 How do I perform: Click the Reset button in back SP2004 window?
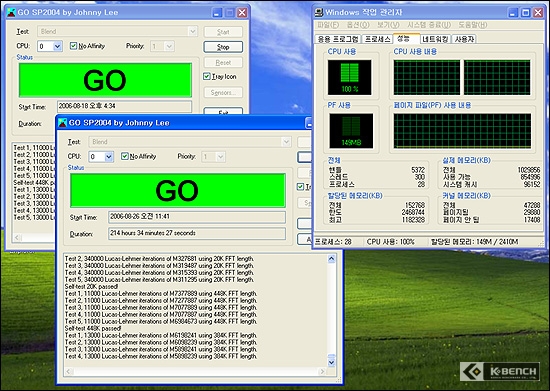coord(223,62)
